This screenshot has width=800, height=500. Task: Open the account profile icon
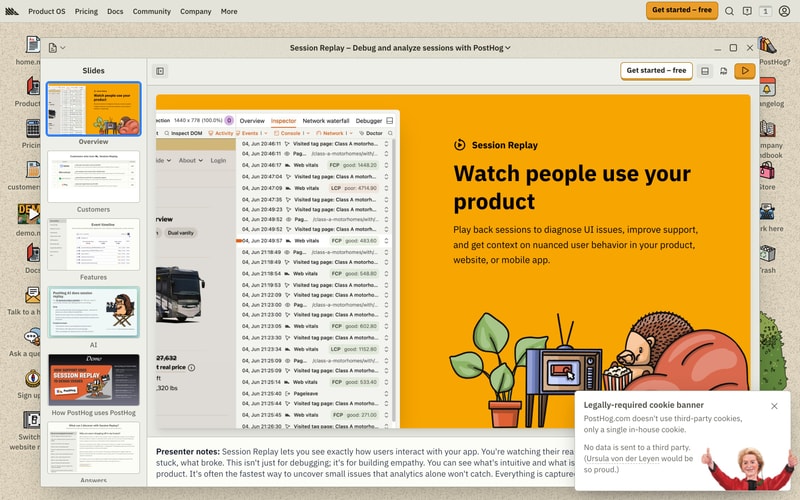pos(784,11)
